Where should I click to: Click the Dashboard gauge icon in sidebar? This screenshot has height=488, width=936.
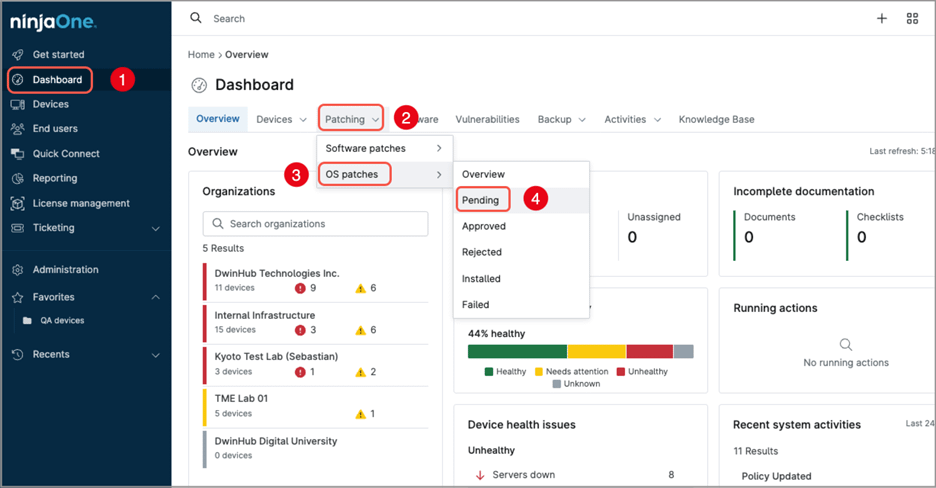[18, 80]
